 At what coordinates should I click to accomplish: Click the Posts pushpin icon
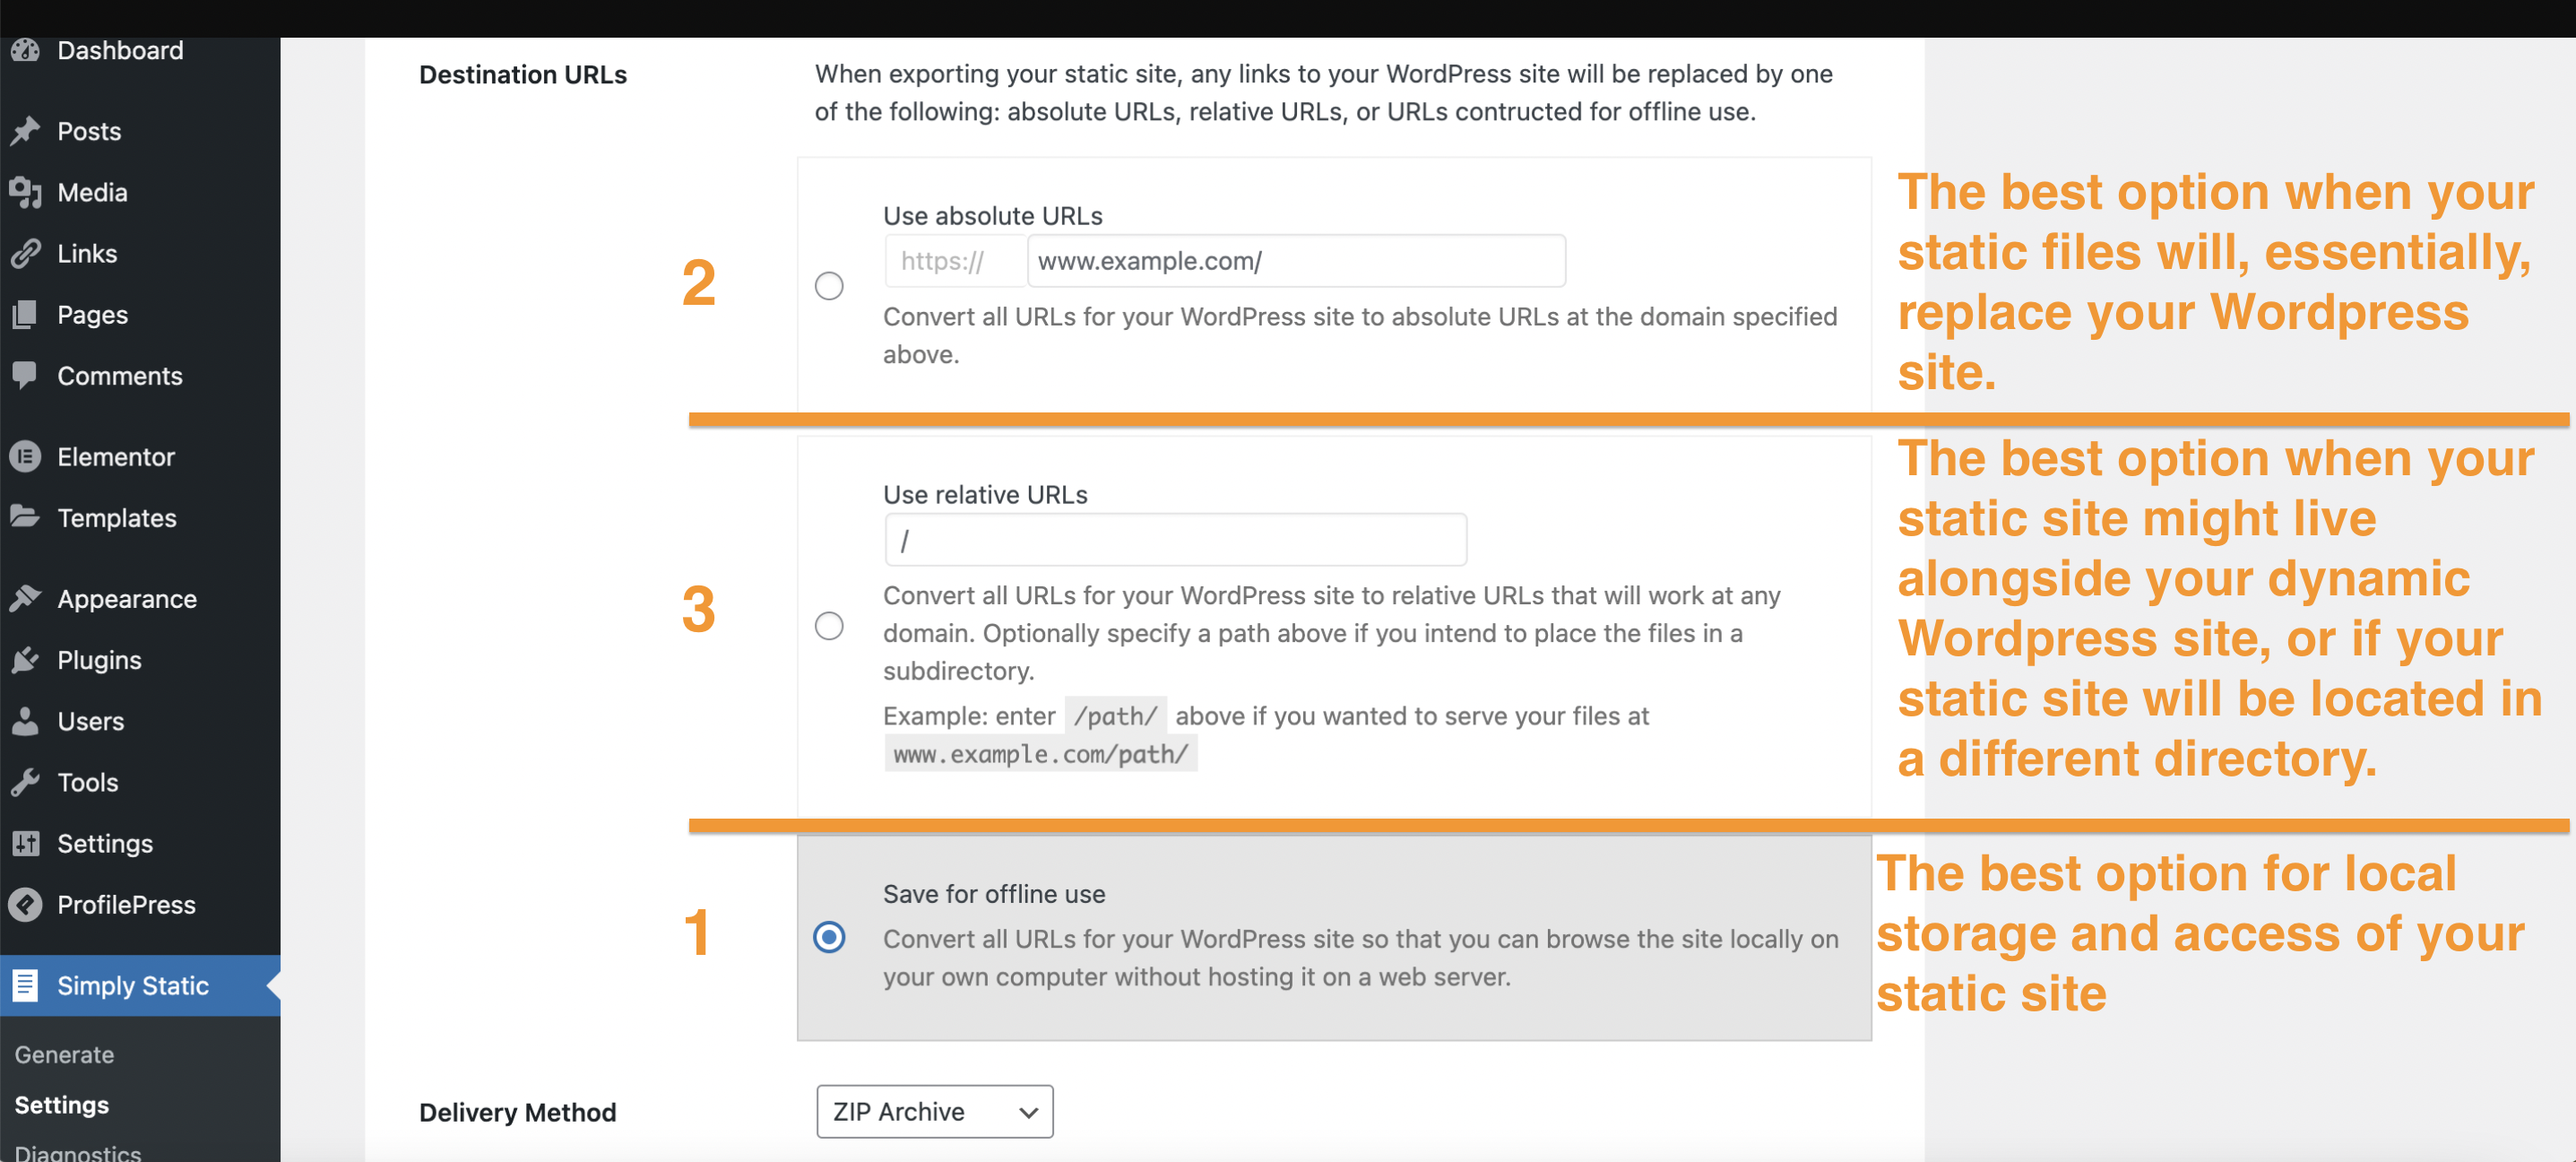point(25,131)
